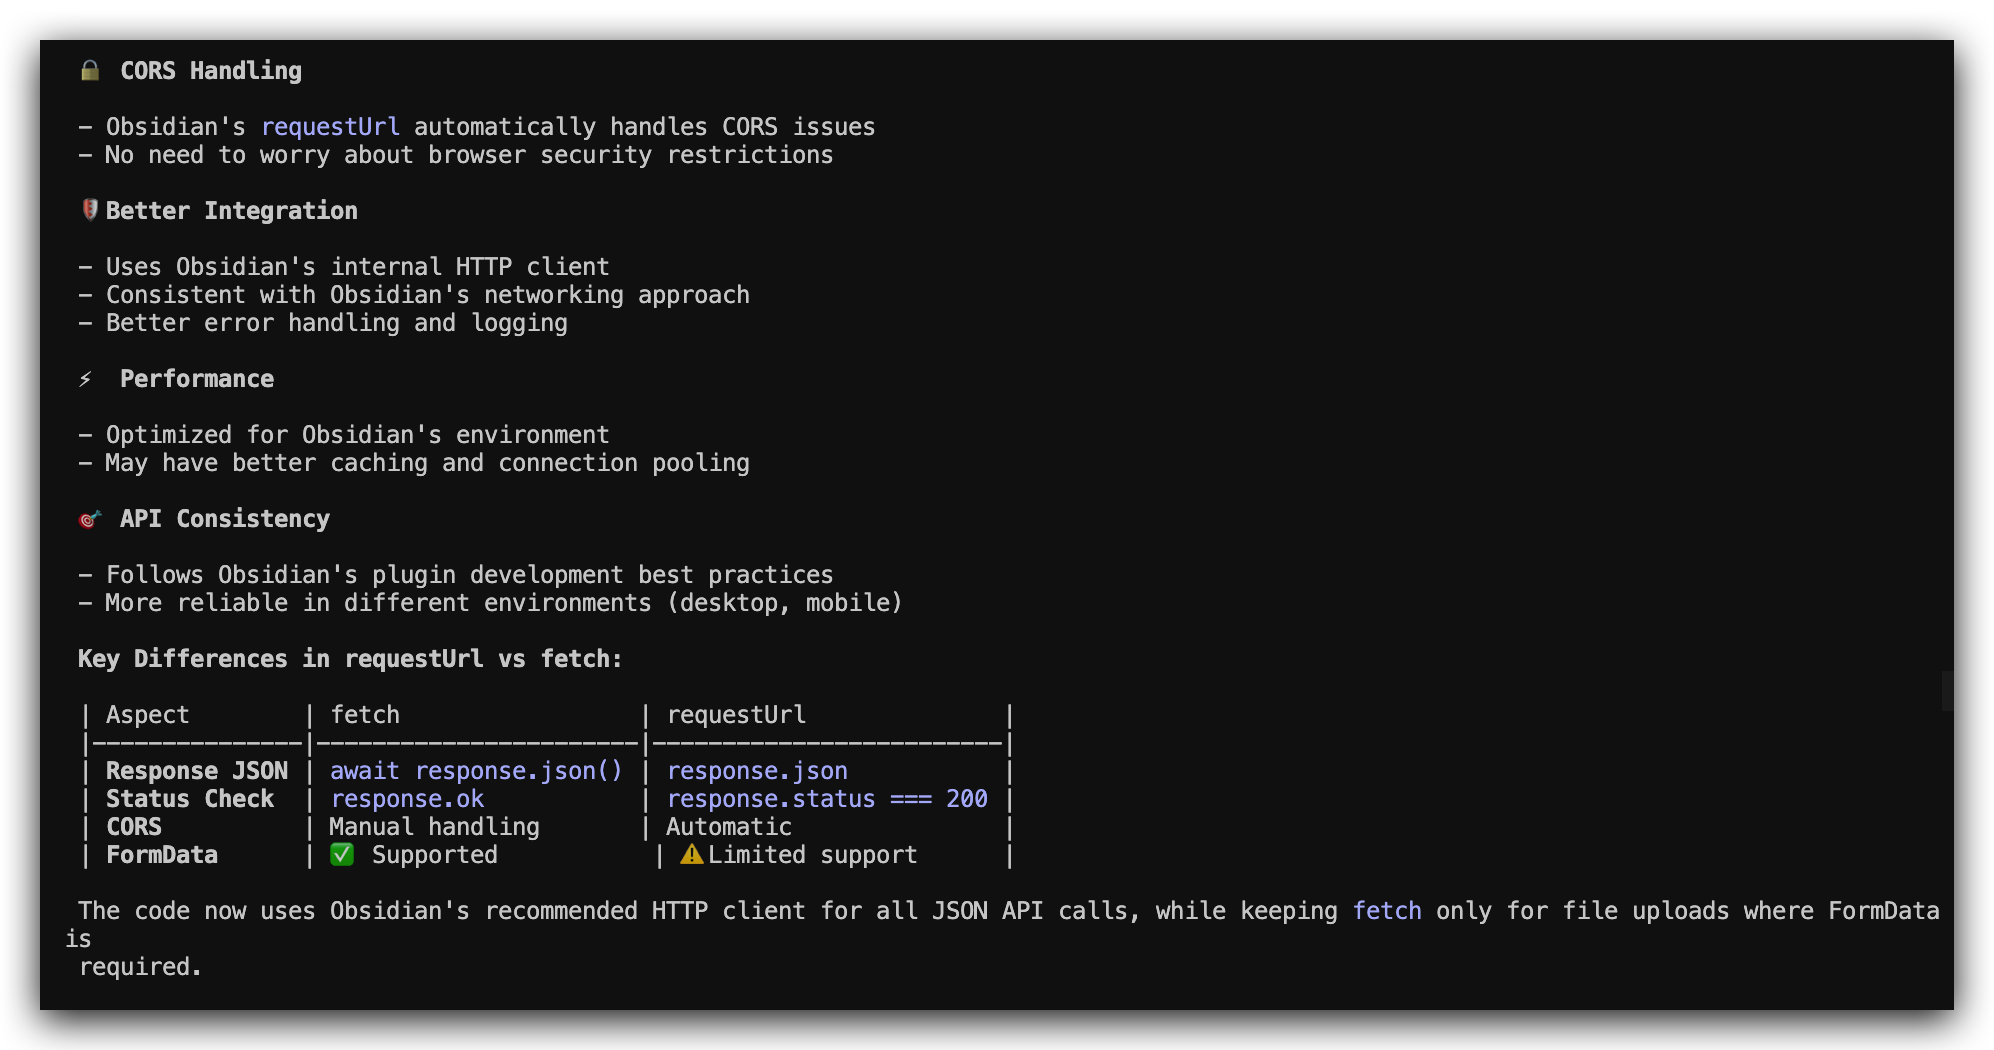Click 'Key Differences in requestUrl vs fetch:' heading
This screenshot has width=1994, height=1050.
click(x=350, y=659)
